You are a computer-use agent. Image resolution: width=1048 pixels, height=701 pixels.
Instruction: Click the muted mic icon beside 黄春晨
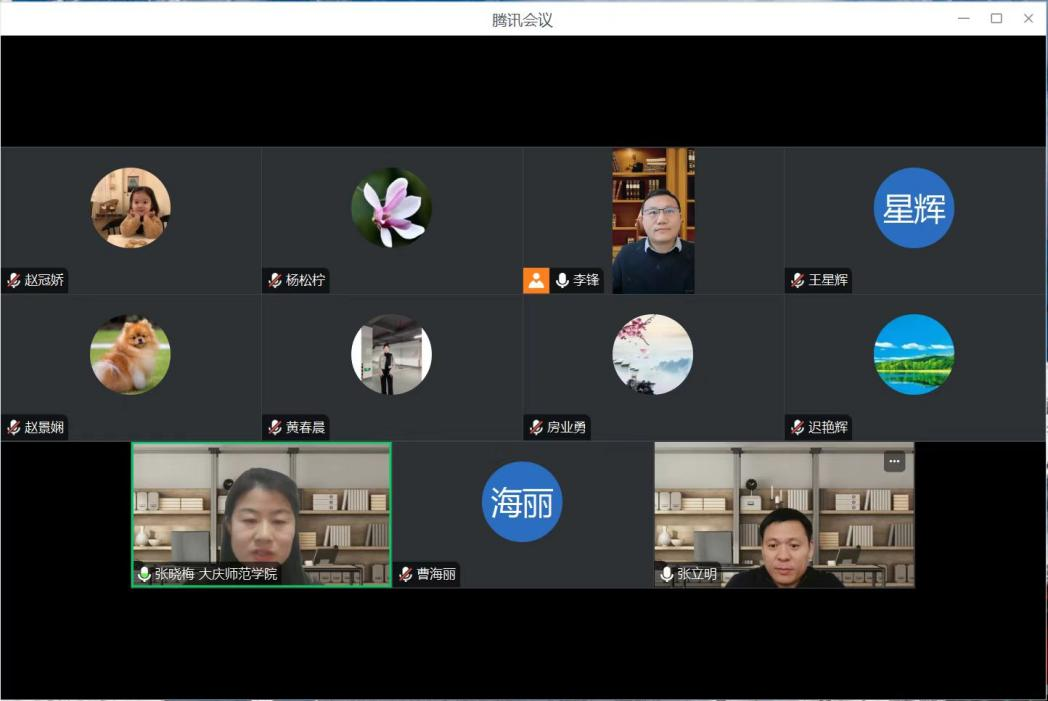(275, 428)
